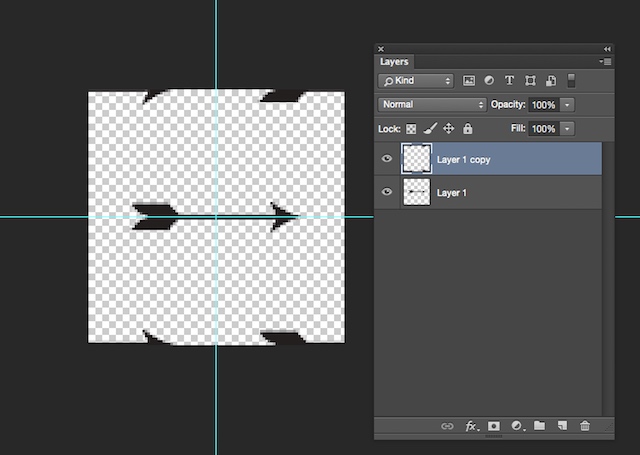Click the pixel layer filter icon
Viewport: 640px width, 455px height.
[469, 81]
